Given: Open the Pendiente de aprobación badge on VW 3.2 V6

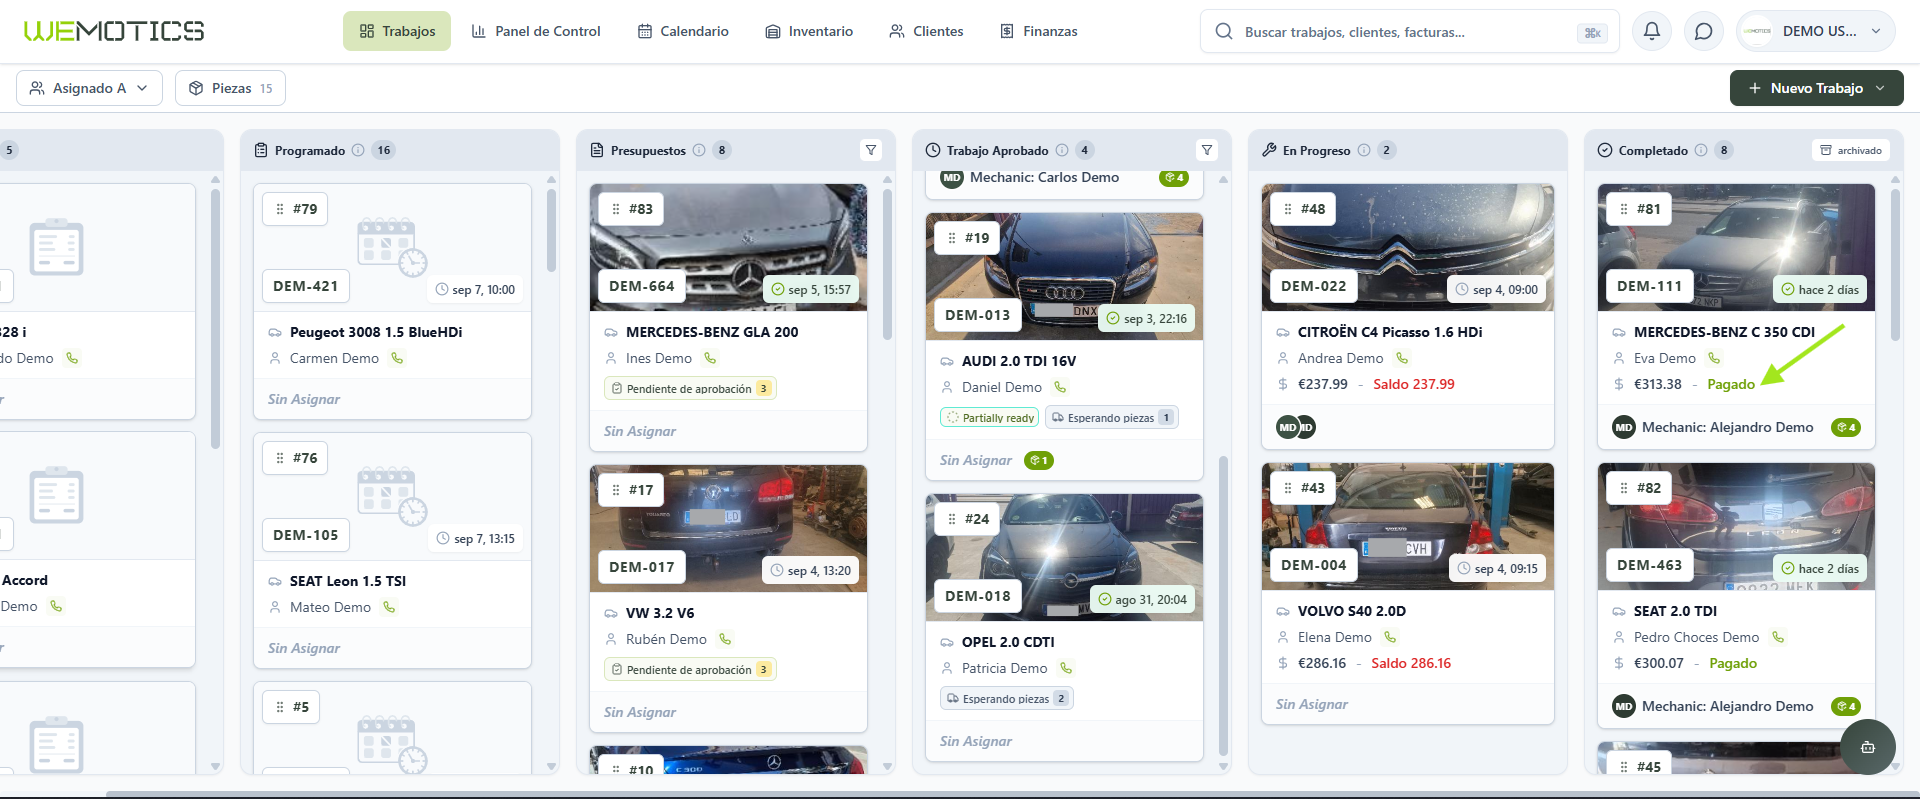Looking at the screenshot, I should 690,670.
